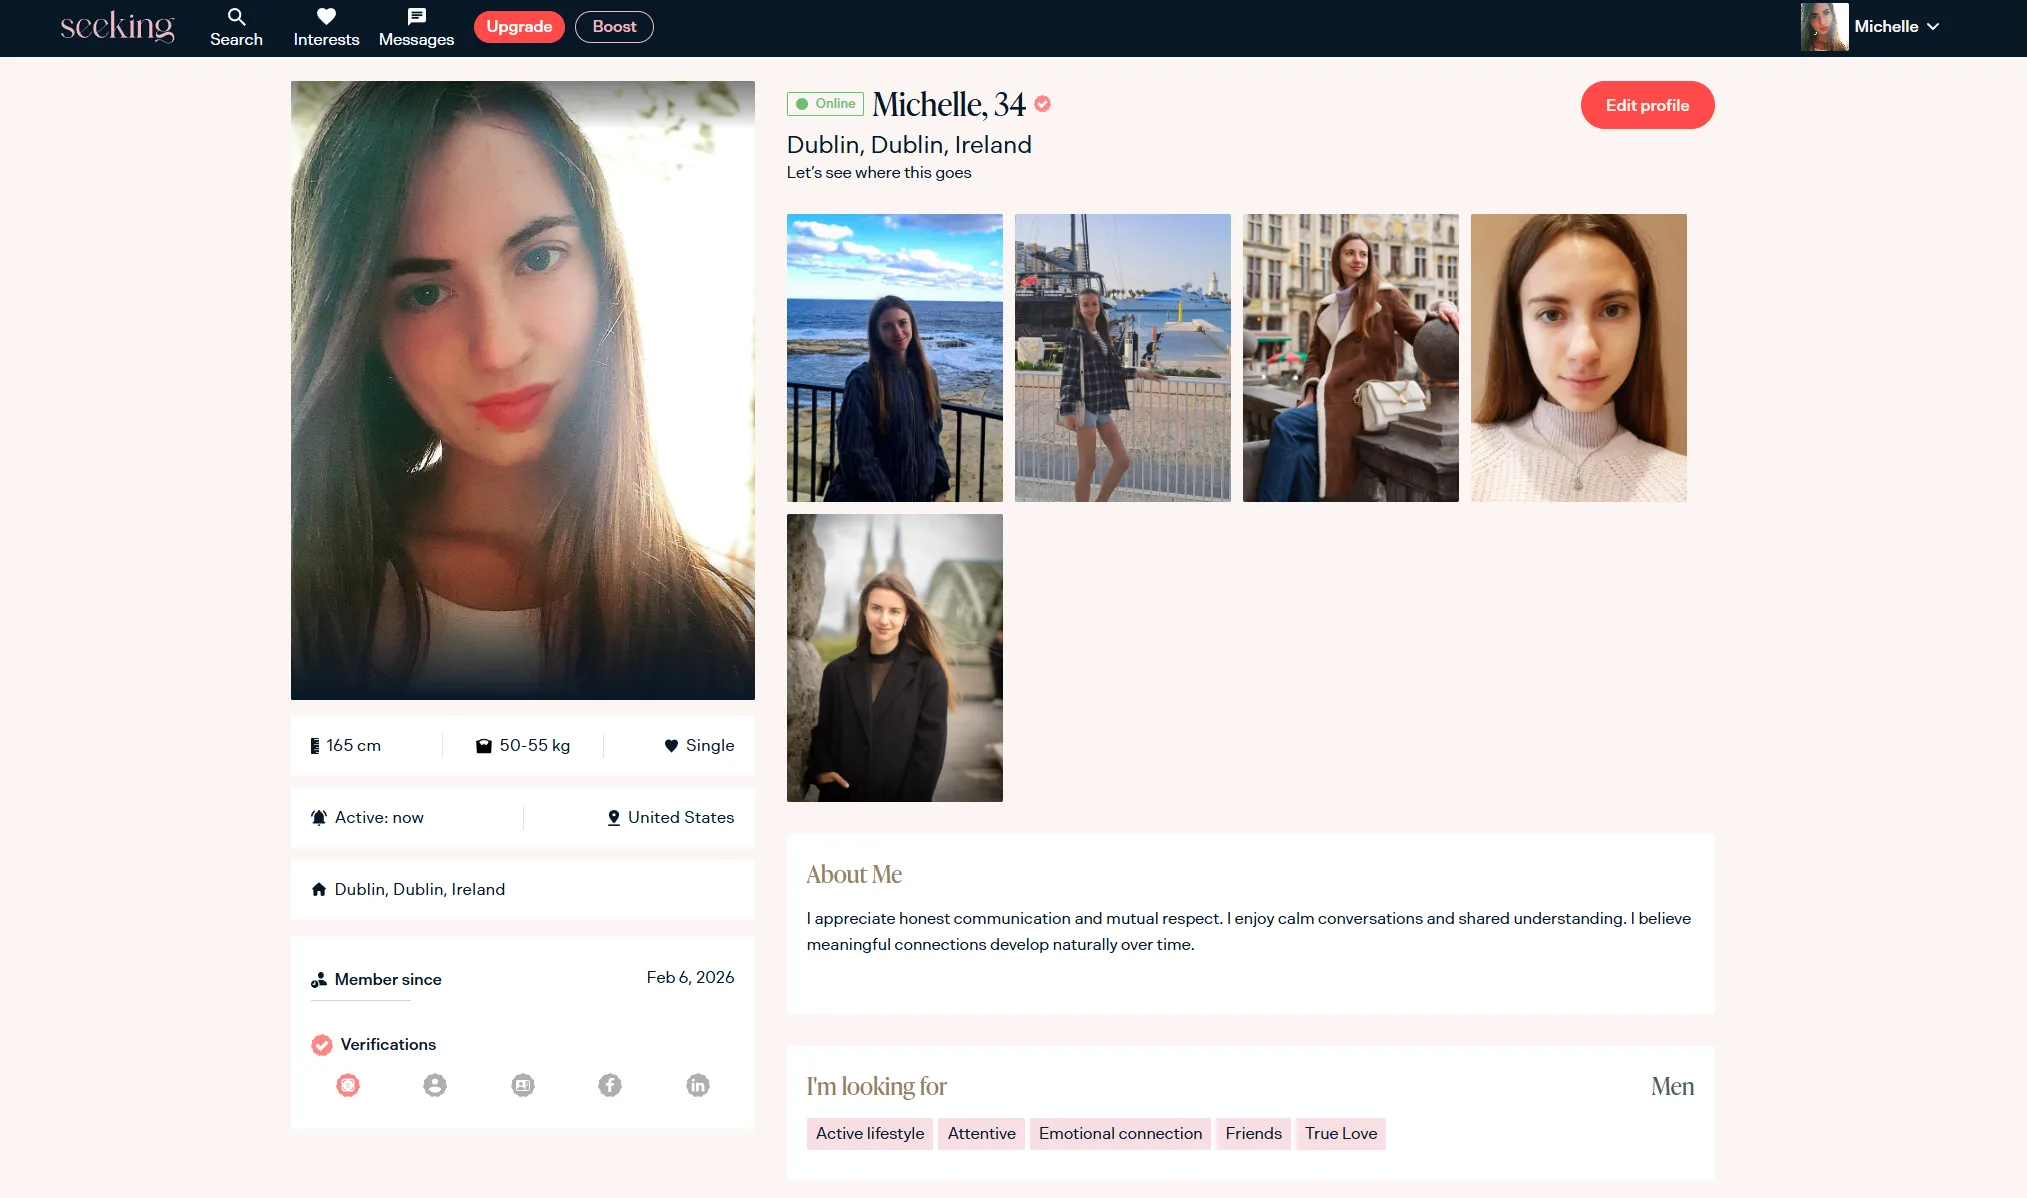Screen dimensions: 2027x1198
Task: Open Messages via the chat icon
Action: click(416, 17)
